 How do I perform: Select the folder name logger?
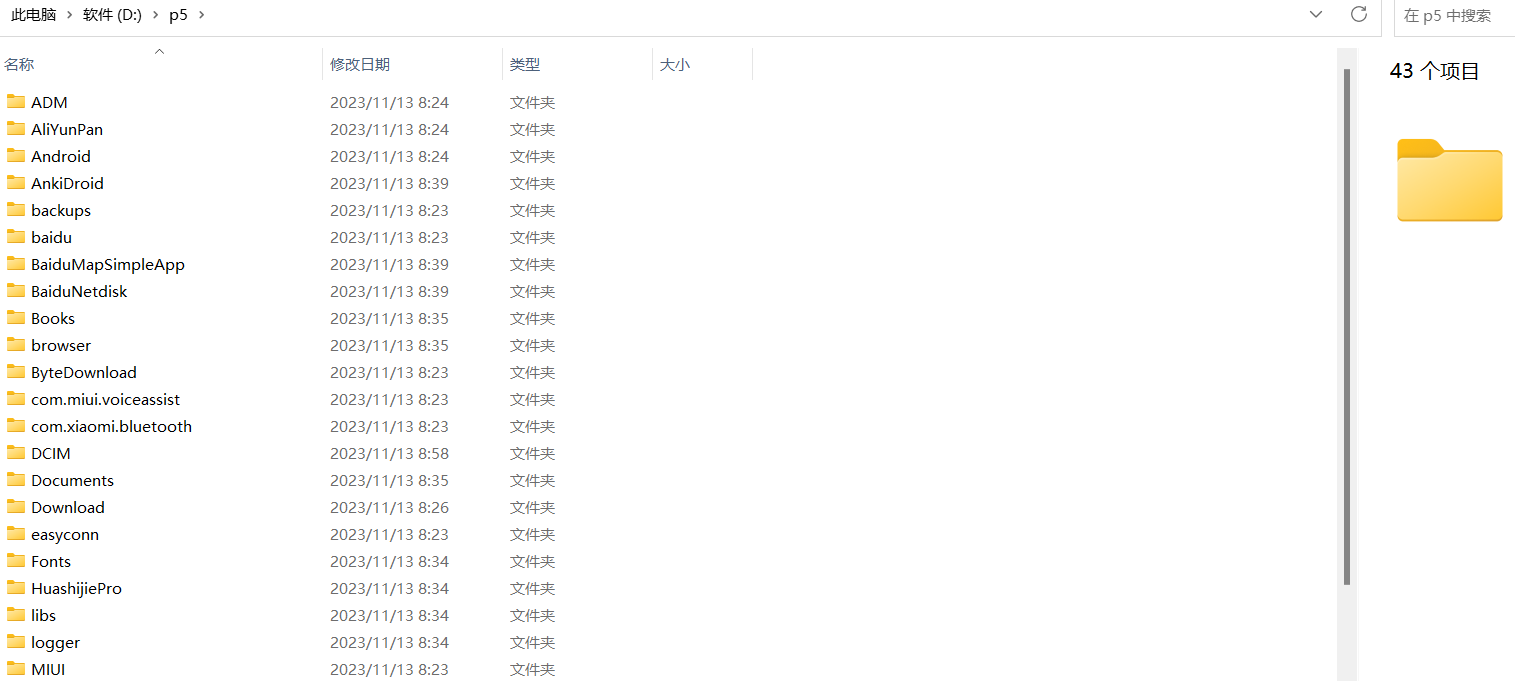(x=55, y=642)
